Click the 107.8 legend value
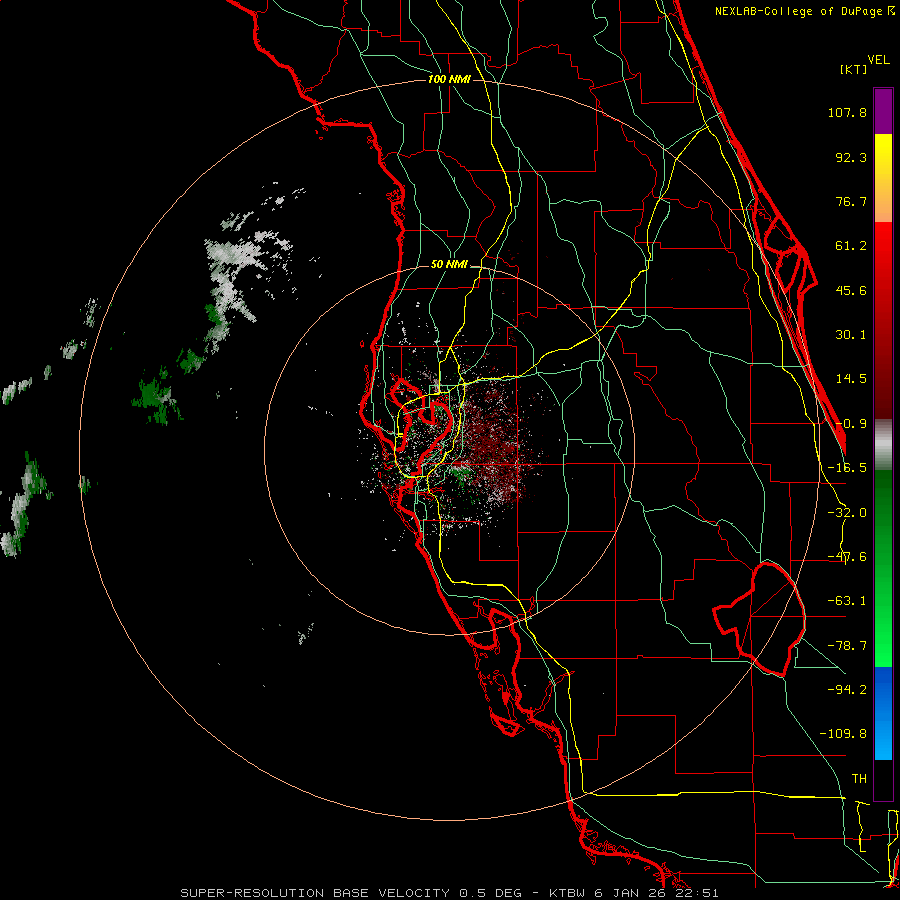Image resolution: width=900 pixels, height=900 pixels. tap(847, 112)
